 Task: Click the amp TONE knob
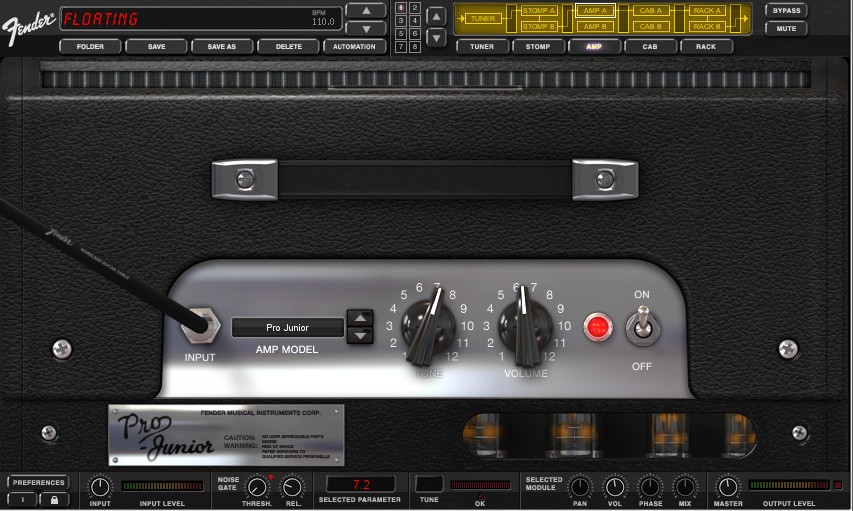[x=428, y=327]
